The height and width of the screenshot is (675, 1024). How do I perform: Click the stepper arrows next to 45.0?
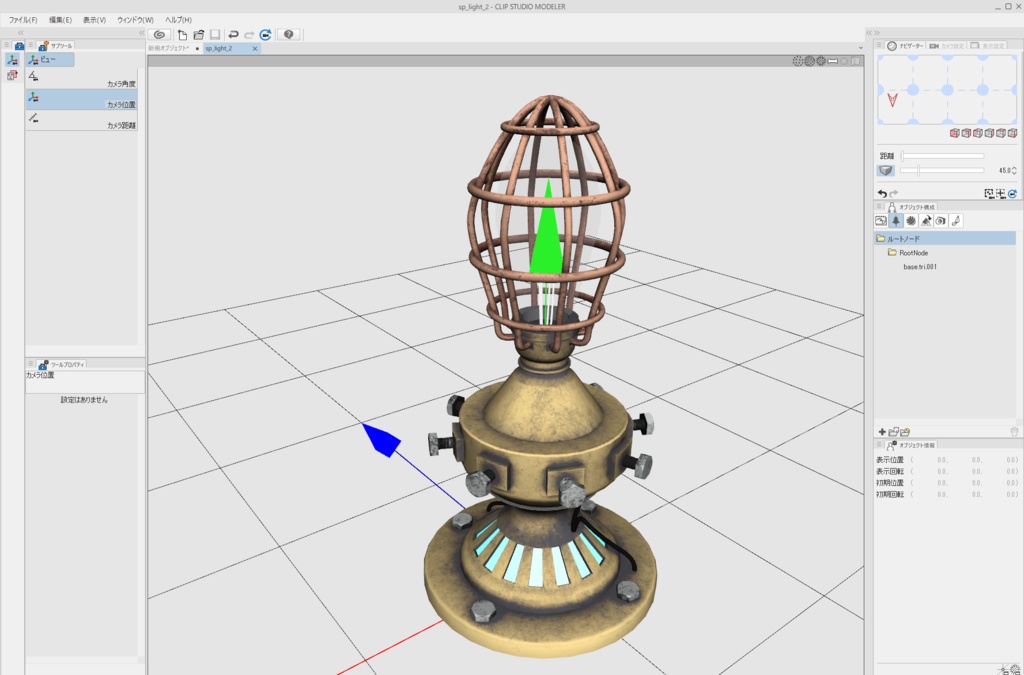[1014, 170]
